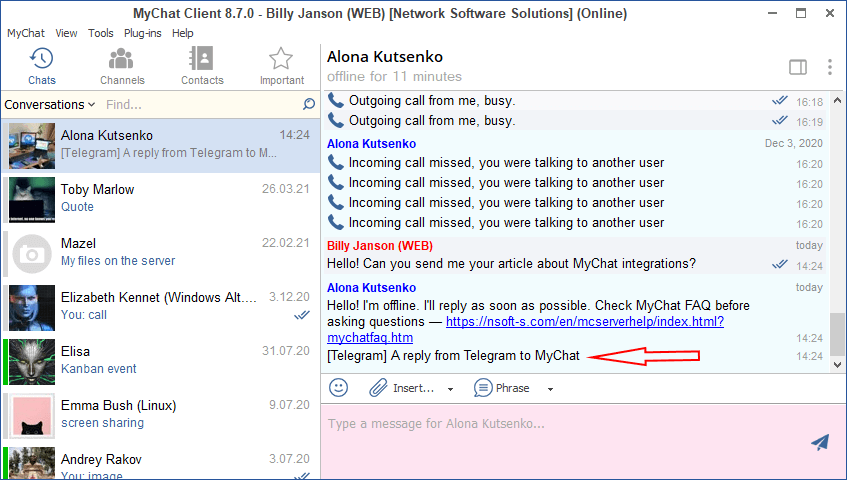The width and height of the screenshot is (847, 480).
Task: Expand the Conversations filter dropdown
Action: (x=50, y=104)
